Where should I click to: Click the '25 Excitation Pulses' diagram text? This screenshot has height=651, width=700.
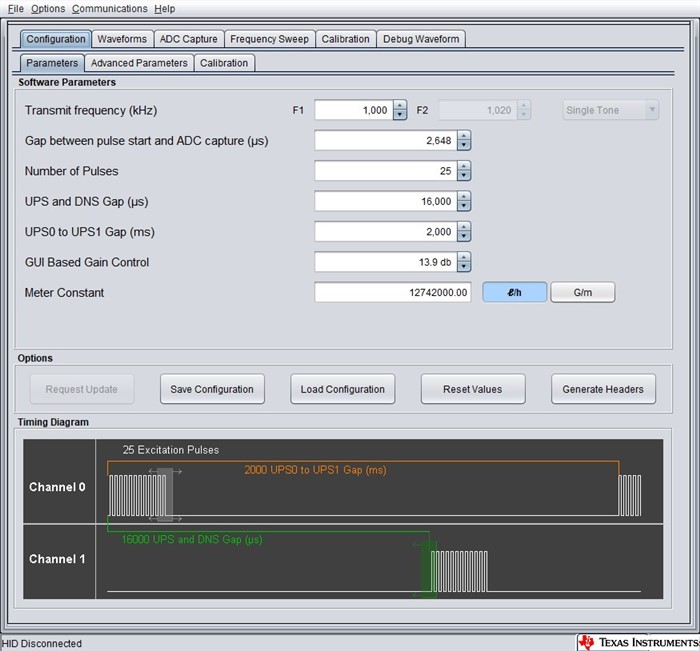pyautogui.click(x=171, y=450)
